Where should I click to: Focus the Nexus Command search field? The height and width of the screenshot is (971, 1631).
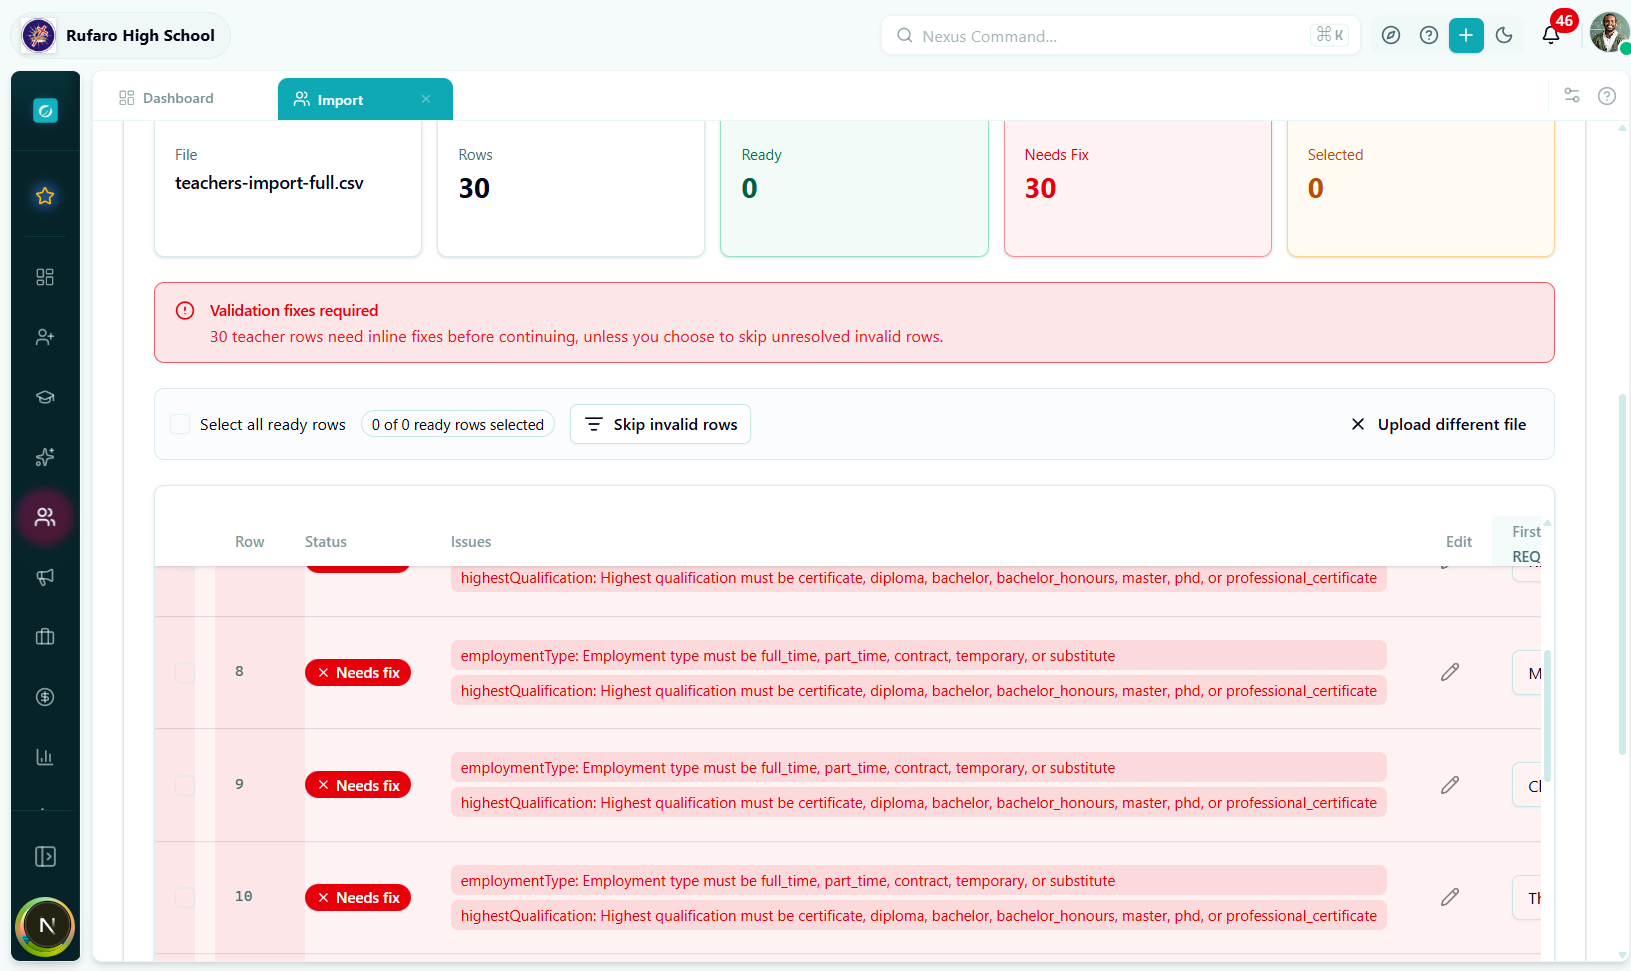click(1120, 36)
